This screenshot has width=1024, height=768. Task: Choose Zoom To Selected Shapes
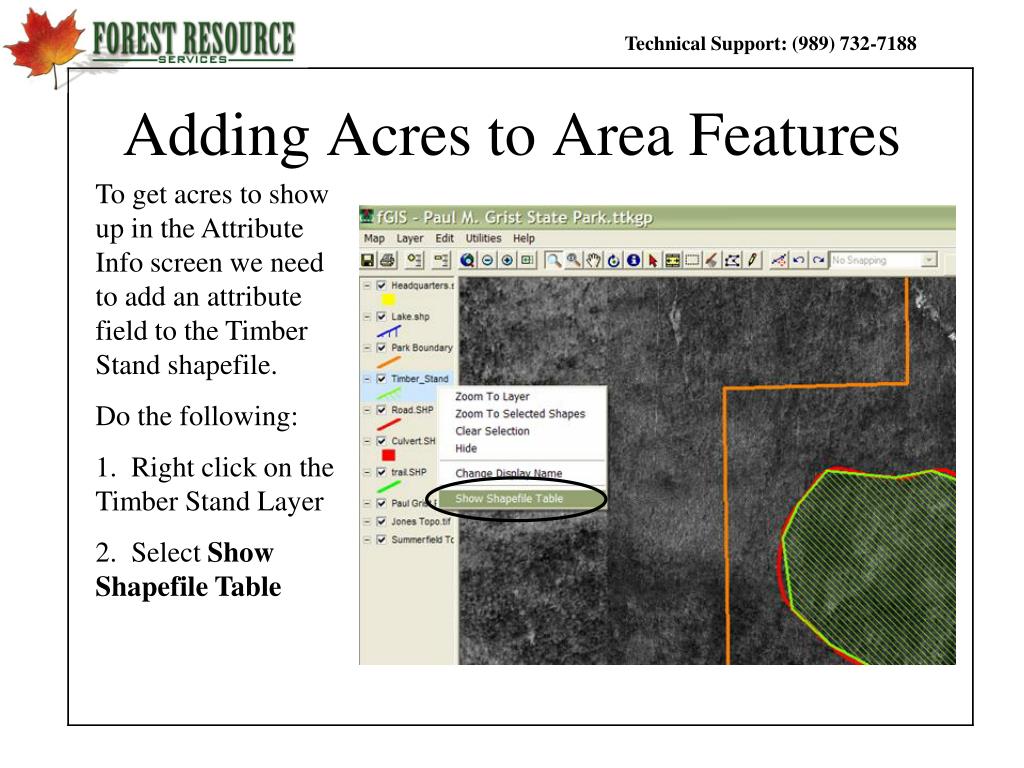point(522,414)
